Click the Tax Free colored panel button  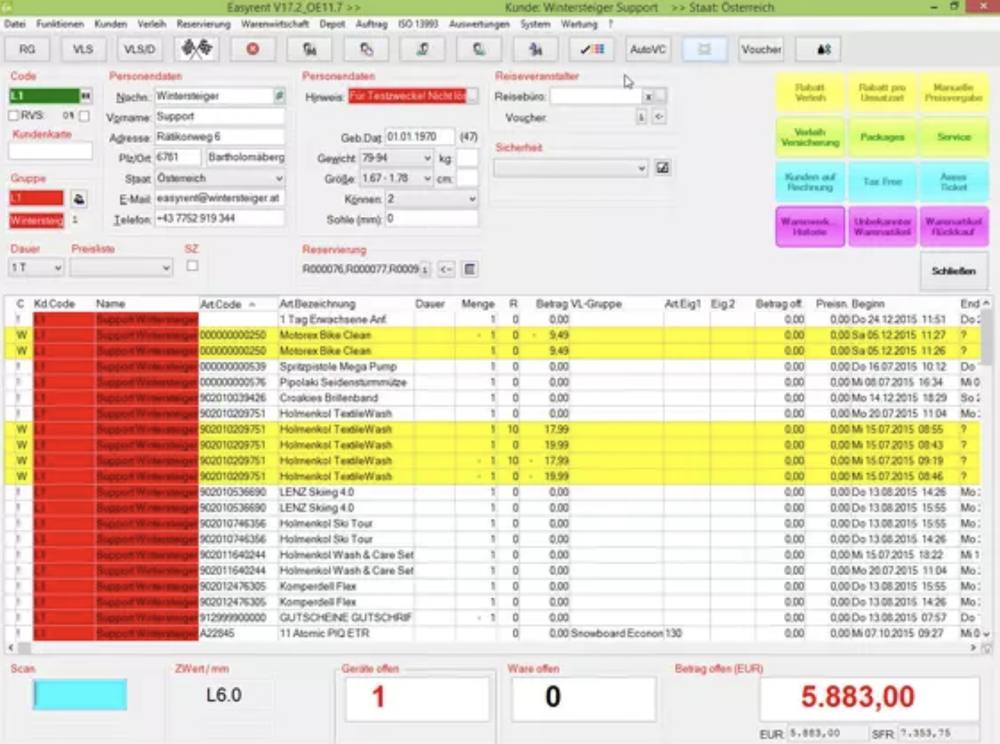coord(882,181)
